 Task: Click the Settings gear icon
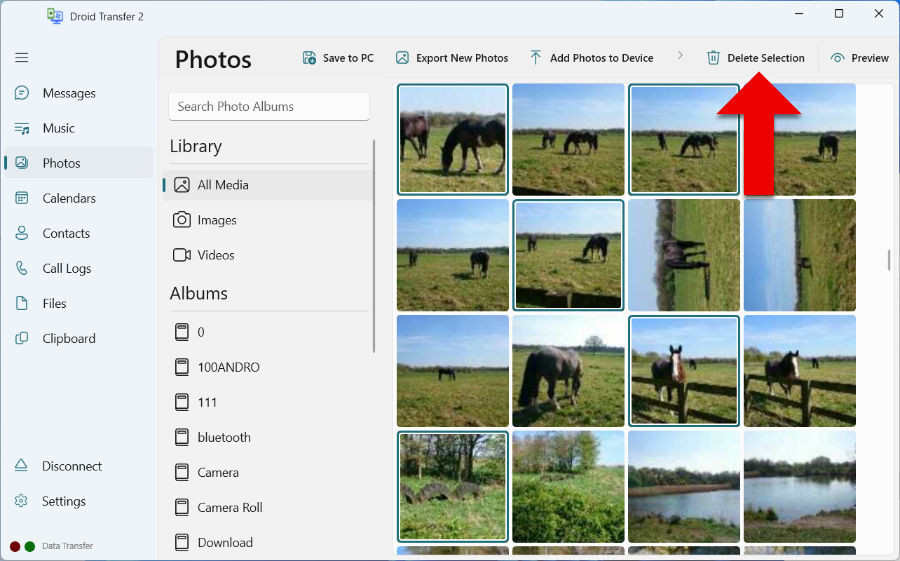coord(21,501)
